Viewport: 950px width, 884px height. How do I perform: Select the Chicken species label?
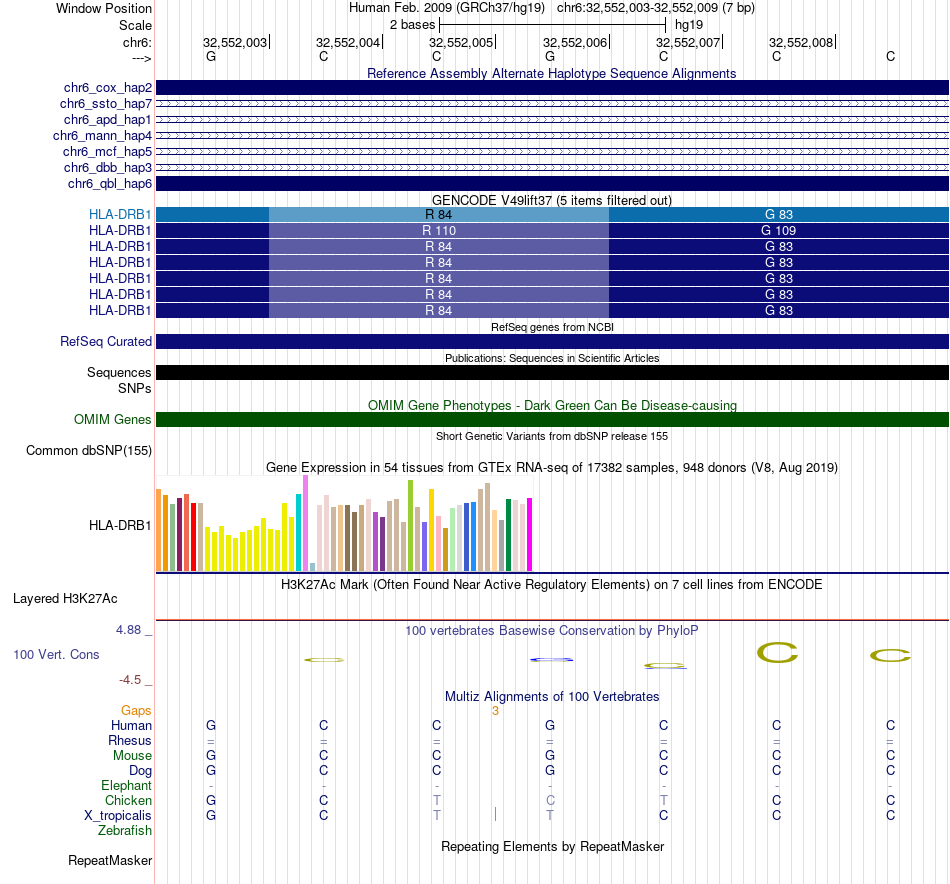point(128,800)
